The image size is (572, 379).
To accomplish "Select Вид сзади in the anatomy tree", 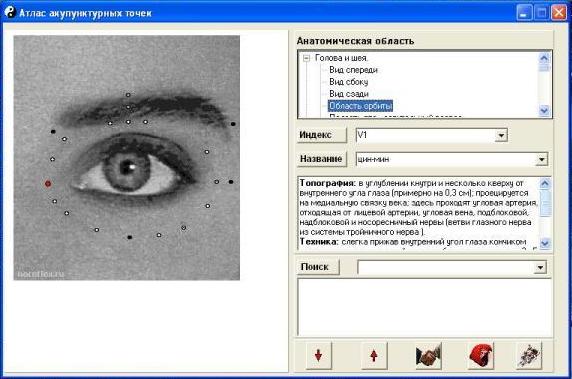I will 348,94.
